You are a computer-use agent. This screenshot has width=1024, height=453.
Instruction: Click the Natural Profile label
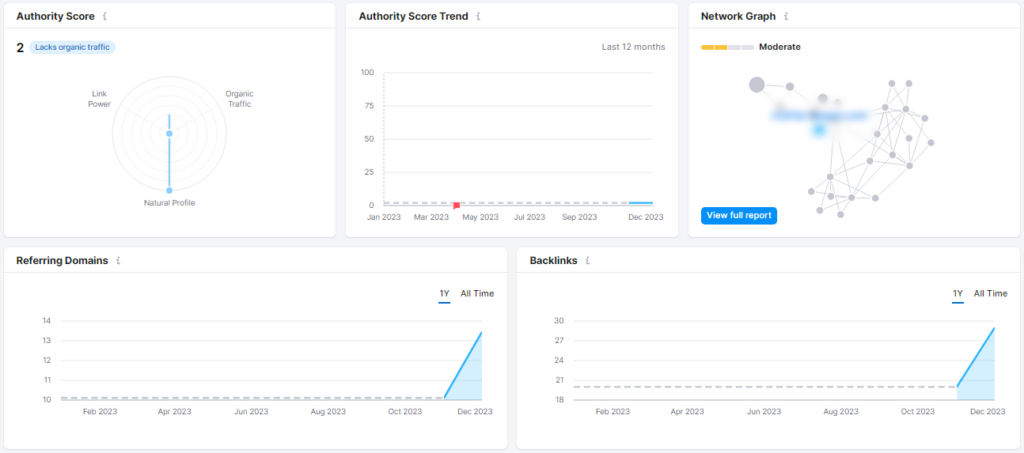(x=169, y=203)
